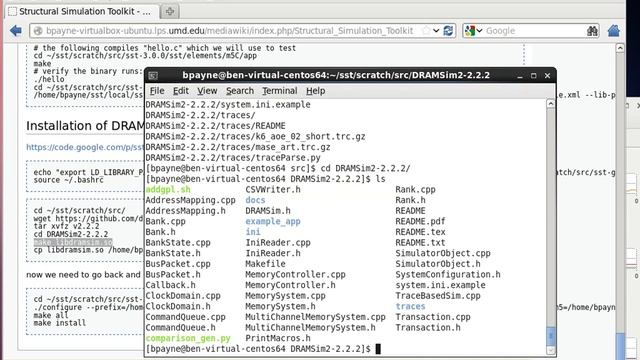Open the code.google.com link on the wiki page
The height and width of the screenshot is (360, 640).
pyautogui.click(x=85, y=147)
